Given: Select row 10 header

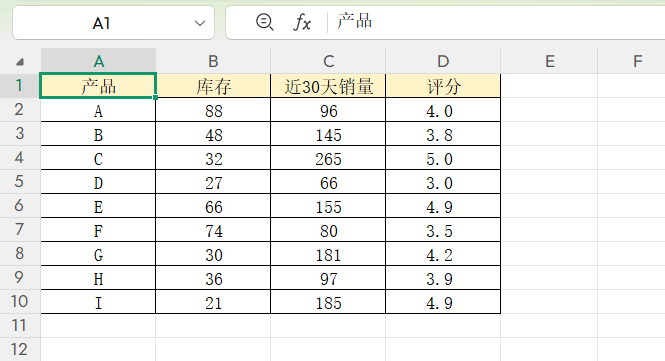Looking at the screenshot, I should point(20,302).
